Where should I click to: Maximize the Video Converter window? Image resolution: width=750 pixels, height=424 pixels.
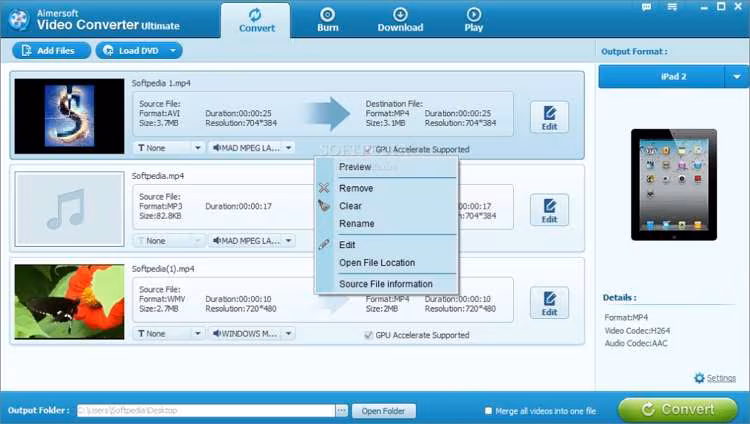pyautogui.click(x=721, y=7)
